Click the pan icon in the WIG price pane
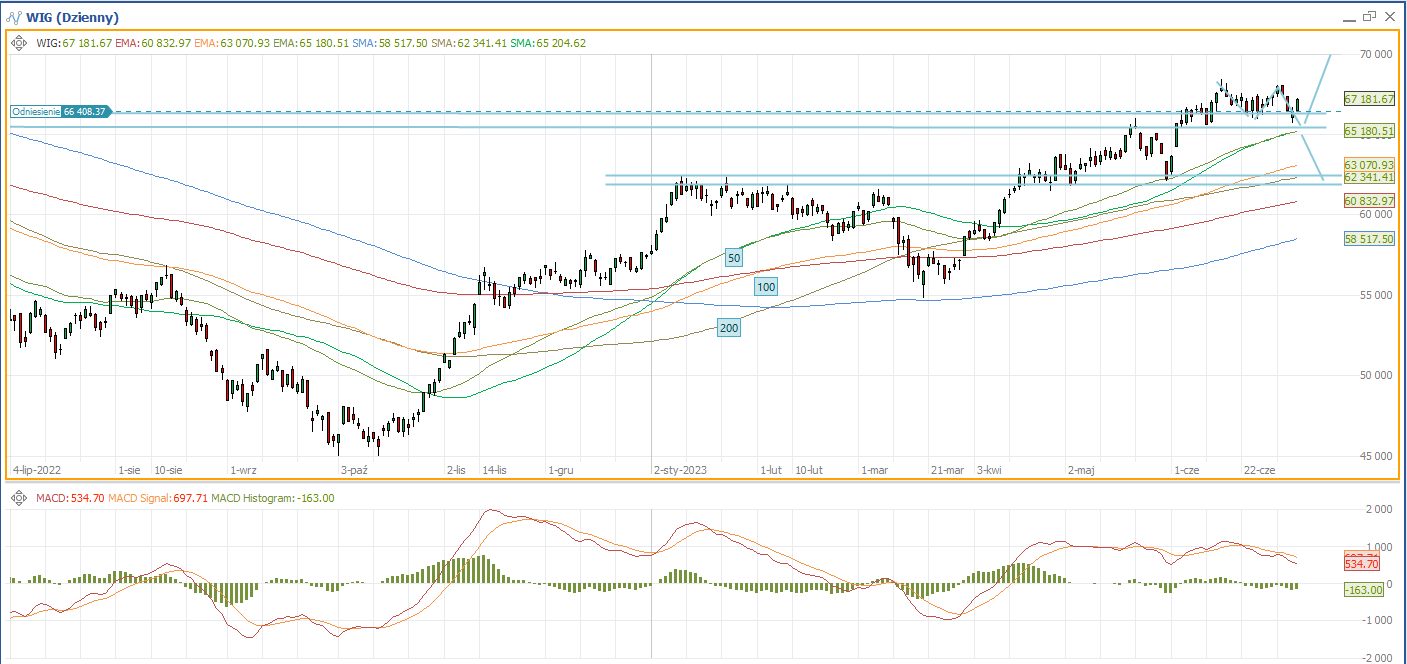The height and width of the screenshot is (664, 1407). click(x=19, y=43)
